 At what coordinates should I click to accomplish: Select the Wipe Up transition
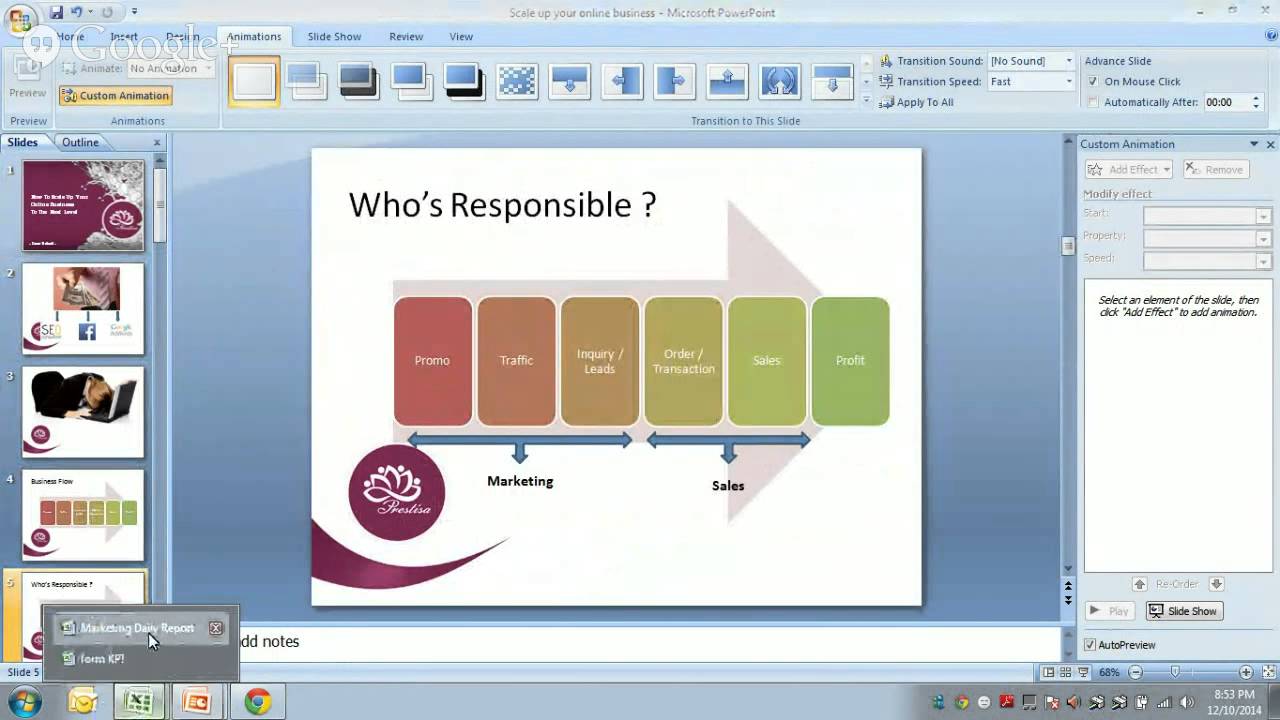pyautogui.click(x=727, y=81)
